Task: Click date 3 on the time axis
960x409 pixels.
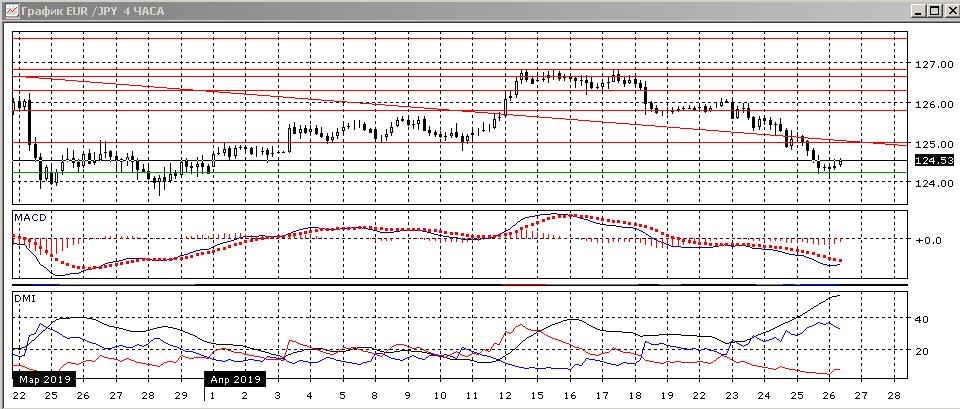Action: tap(277, 396)
